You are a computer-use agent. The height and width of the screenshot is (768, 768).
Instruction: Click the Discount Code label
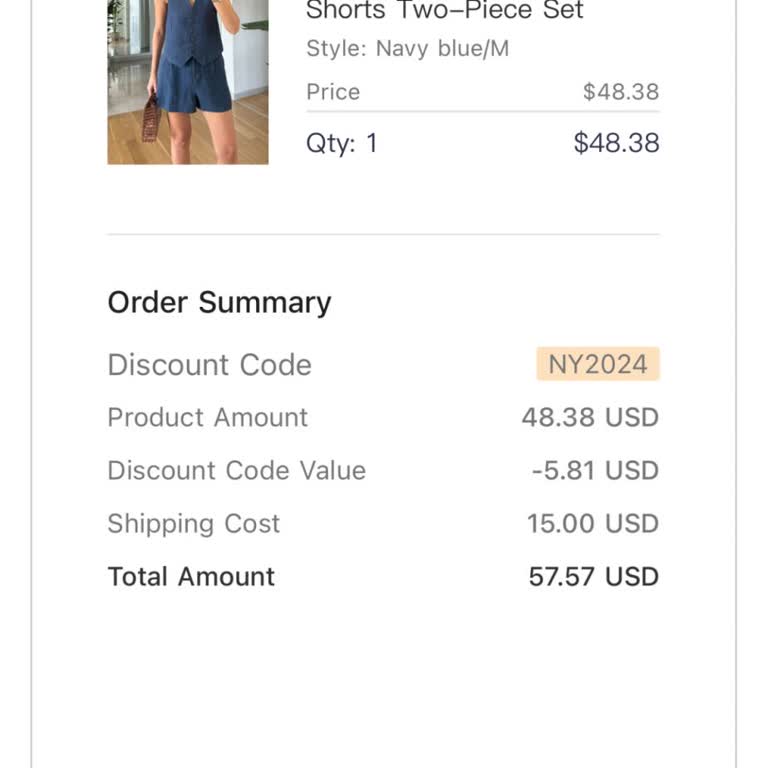point(209,365)
